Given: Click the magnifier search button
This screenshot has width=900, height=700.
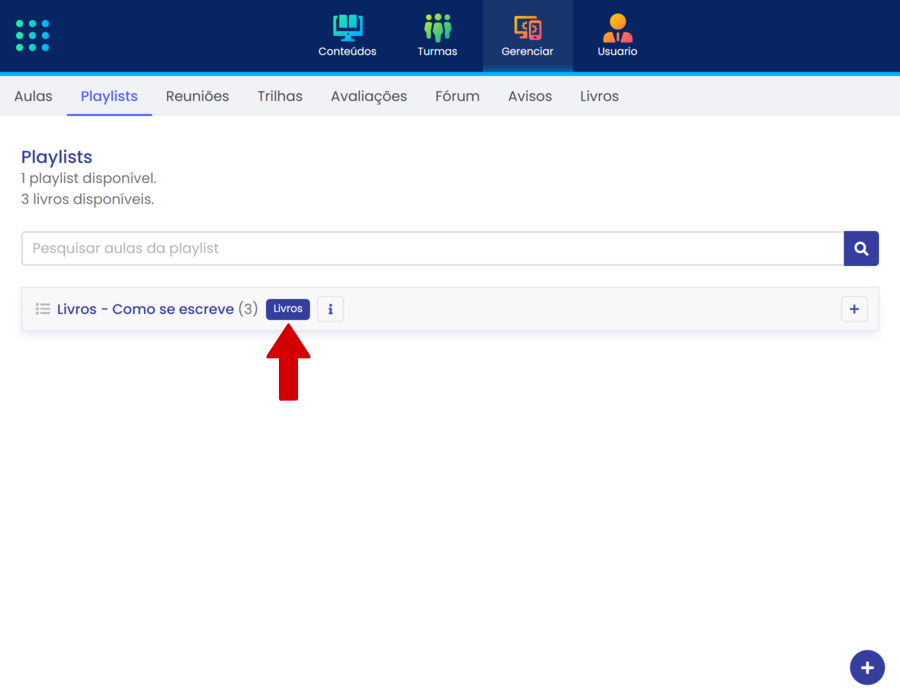Looking at the screenshot, I should [x=861, y=249].
